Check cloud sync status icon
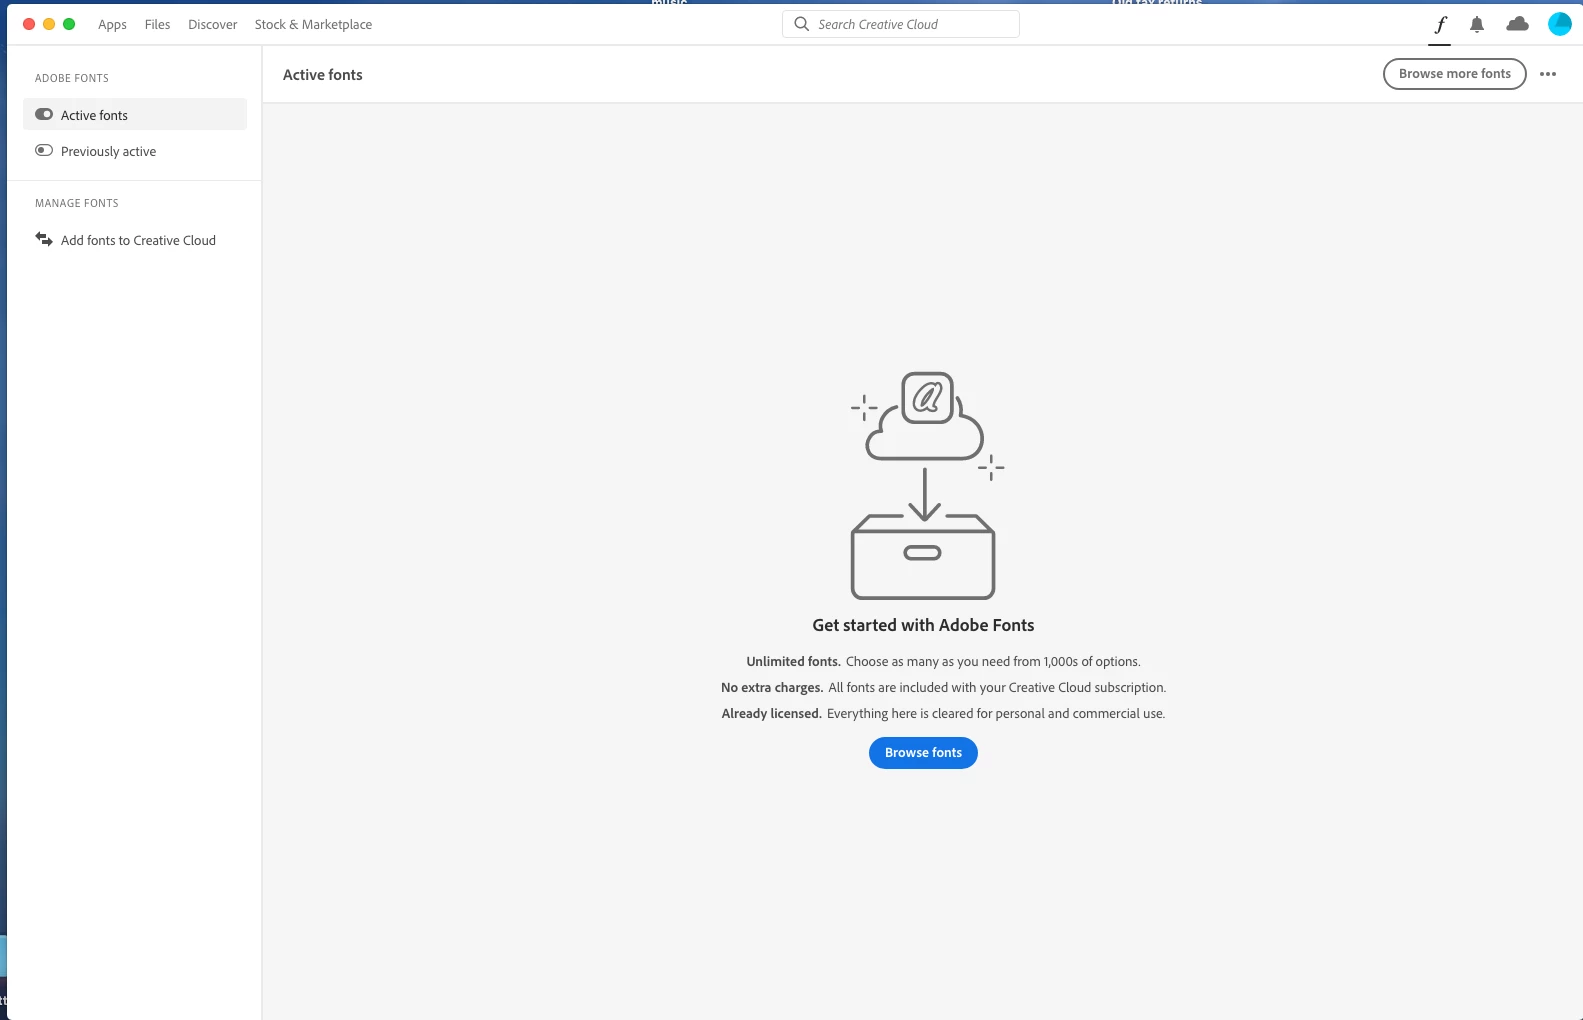The width and height of the screenshot is (1583, 1020). (x=1518, y=24)
